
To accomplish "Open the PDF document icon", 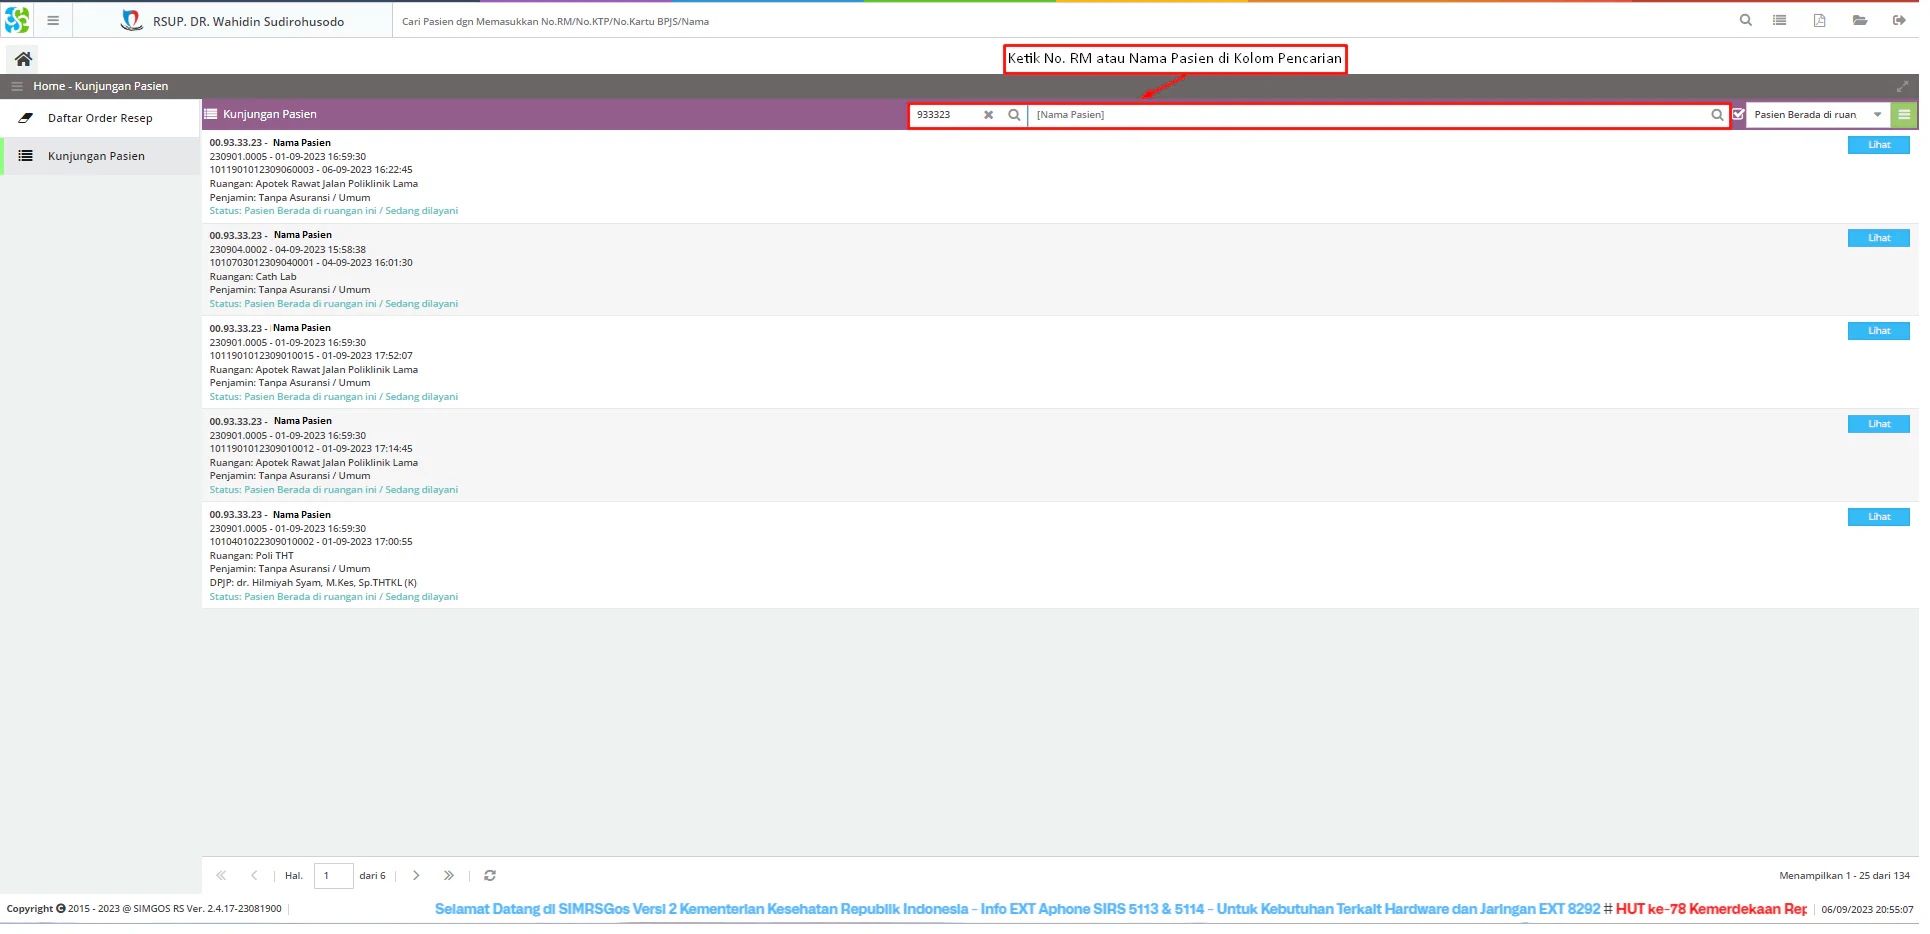I will 1820,20.
